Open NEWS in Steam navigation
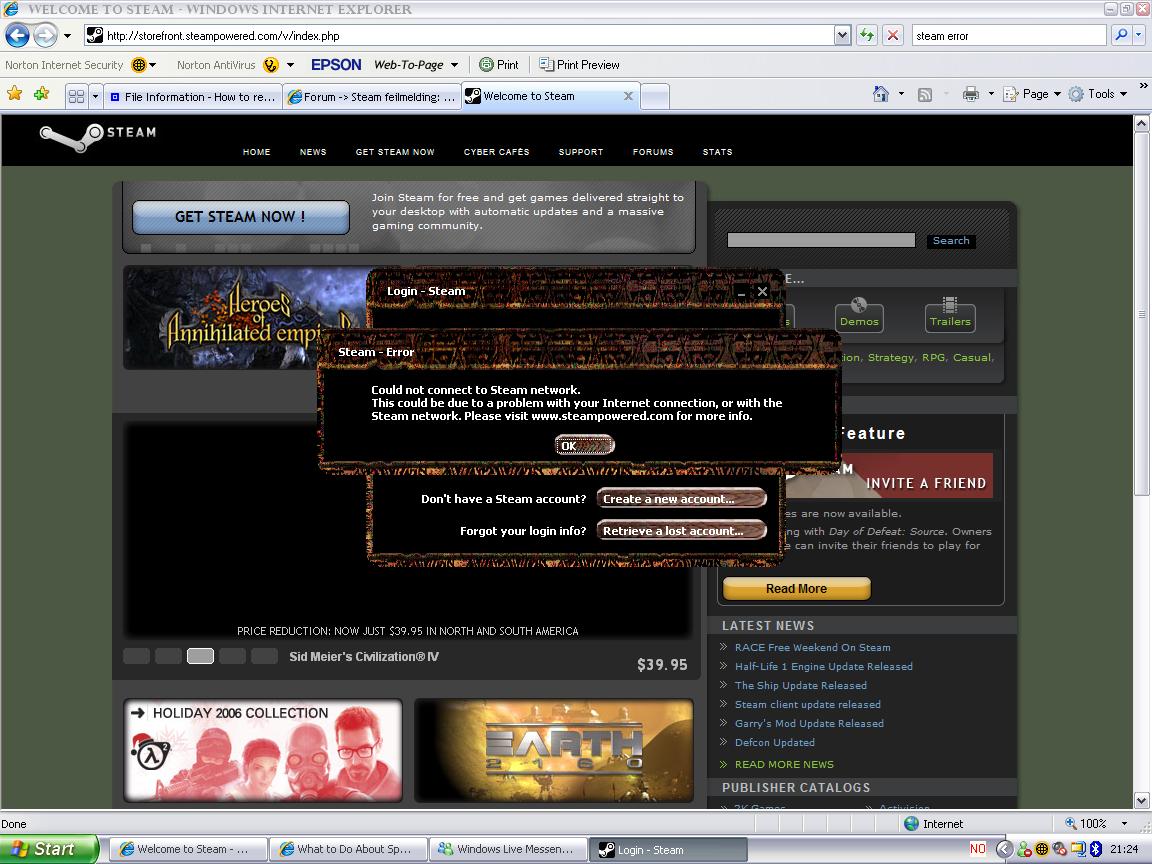The height and width of the screenshot is (864, 1152). [313, 152]
